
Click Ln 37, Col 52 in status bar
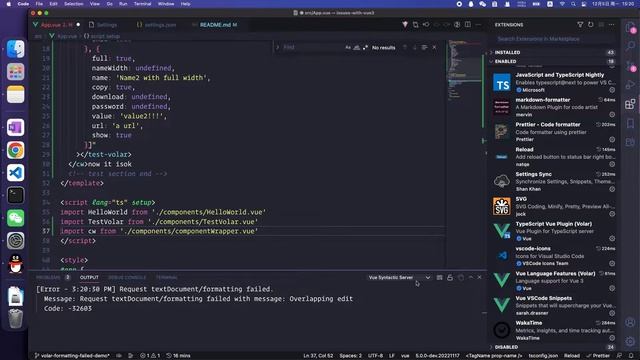[318, 356]
